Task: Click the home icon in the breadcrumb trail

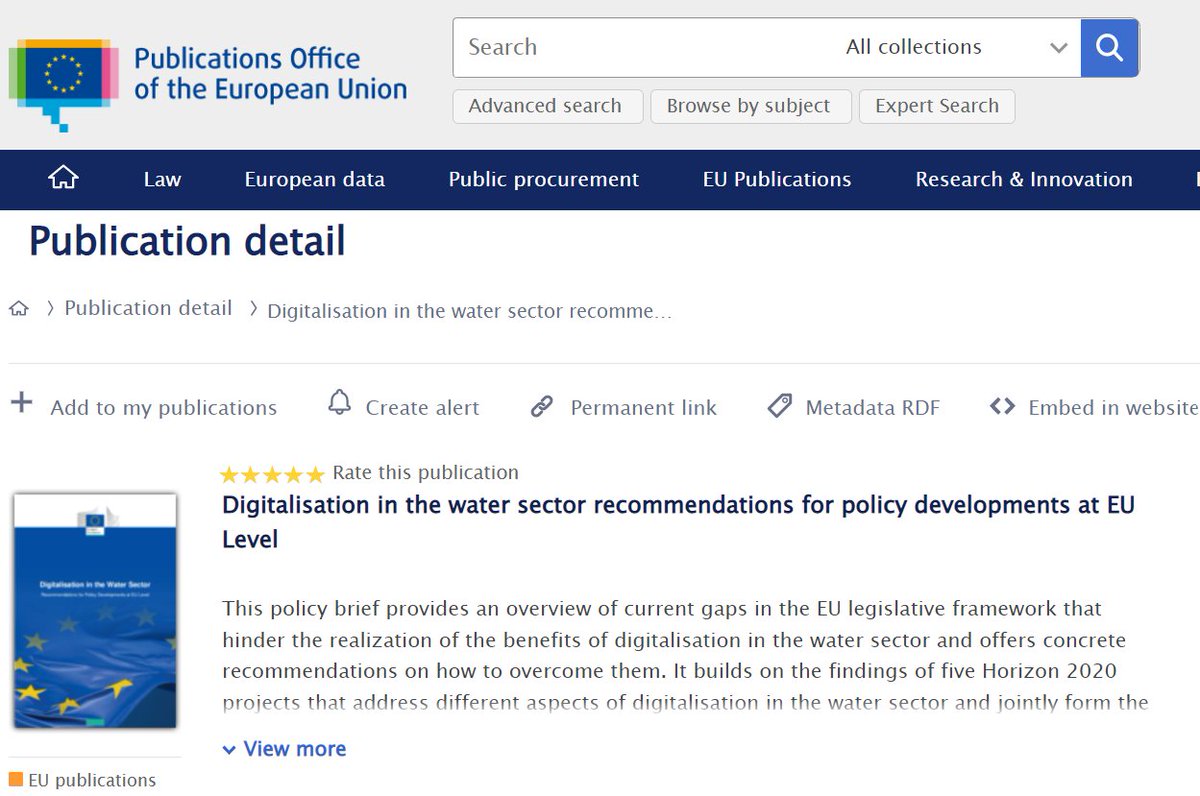Action: [18, 309]
